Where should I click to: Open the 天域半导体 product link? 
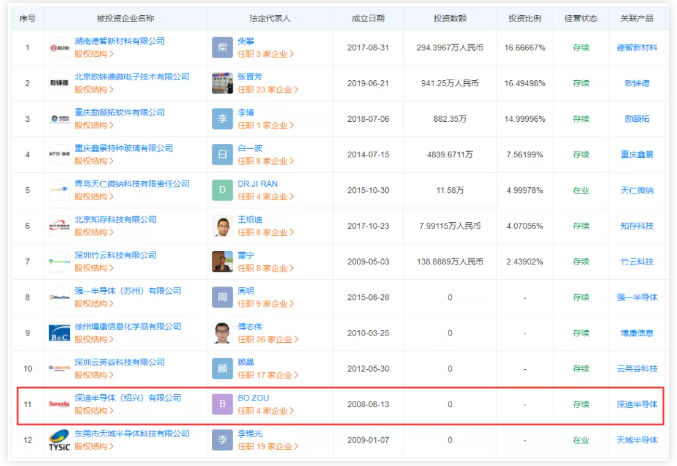(x=637, y=440)
